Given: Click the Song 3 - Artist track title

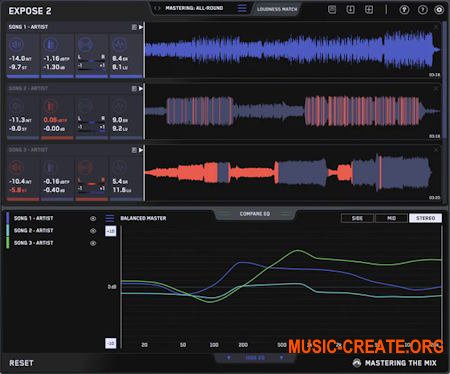Looking at the screenshot, I should pyautogui.click(x=28, y=150).
